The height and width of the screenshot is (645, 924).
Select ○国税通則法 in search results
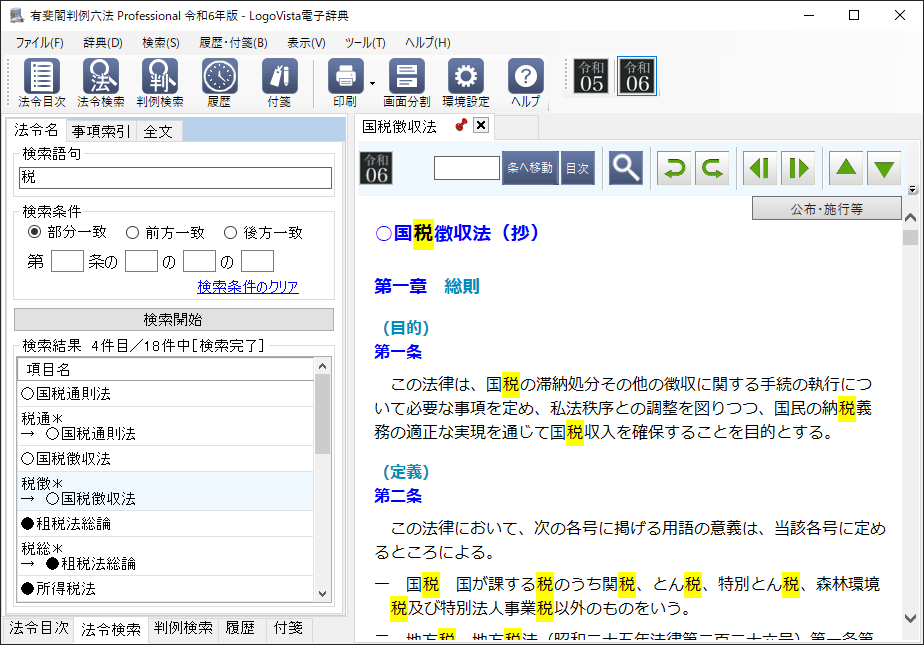(67, 394)
